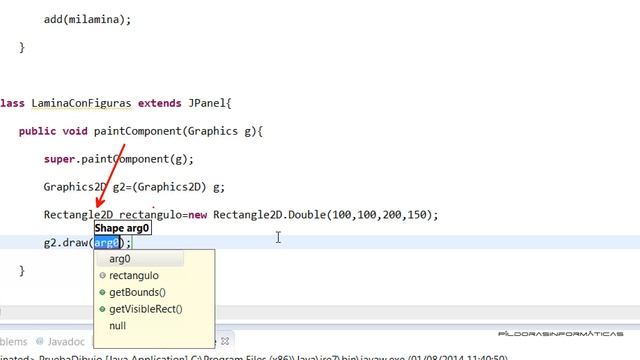Choose rectangulo from the suggestion list
Viewport: 640px width, 360px height.
tap(134, 276)
